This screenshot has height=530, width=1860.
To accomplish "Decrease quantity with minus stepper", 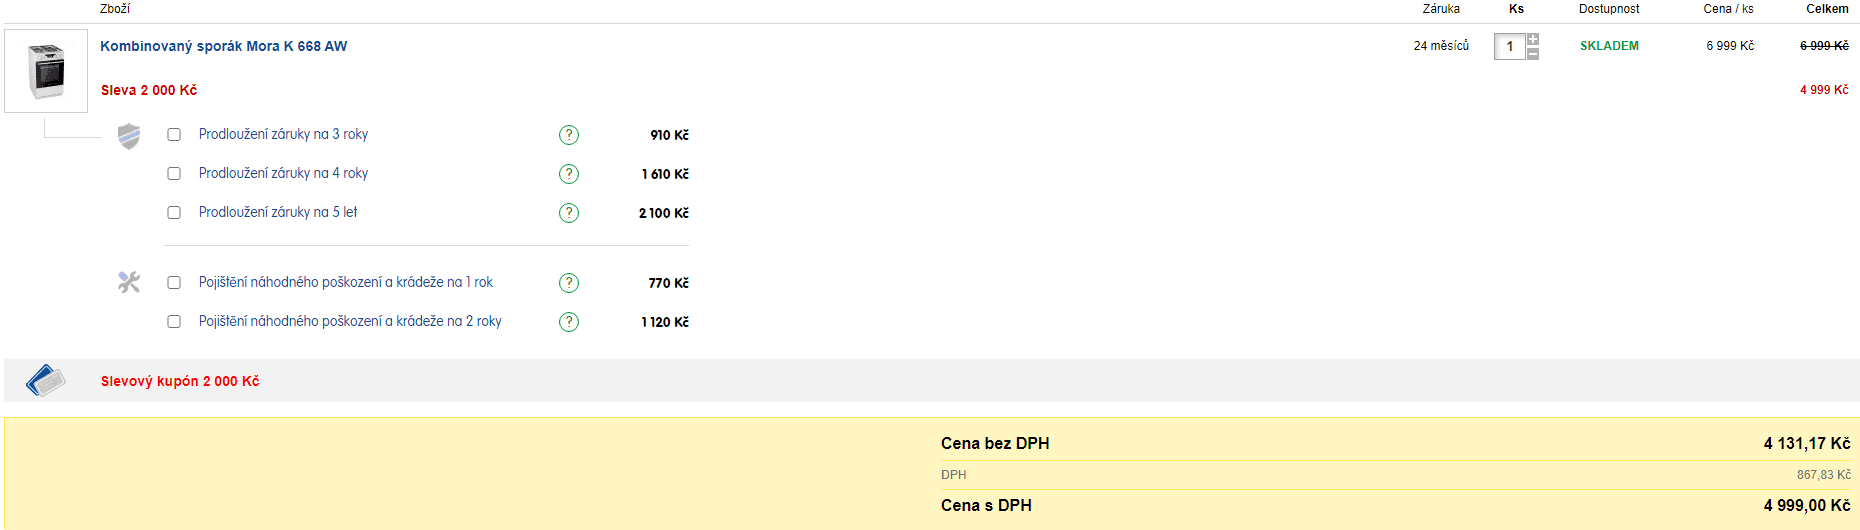I will [1533, 54].
